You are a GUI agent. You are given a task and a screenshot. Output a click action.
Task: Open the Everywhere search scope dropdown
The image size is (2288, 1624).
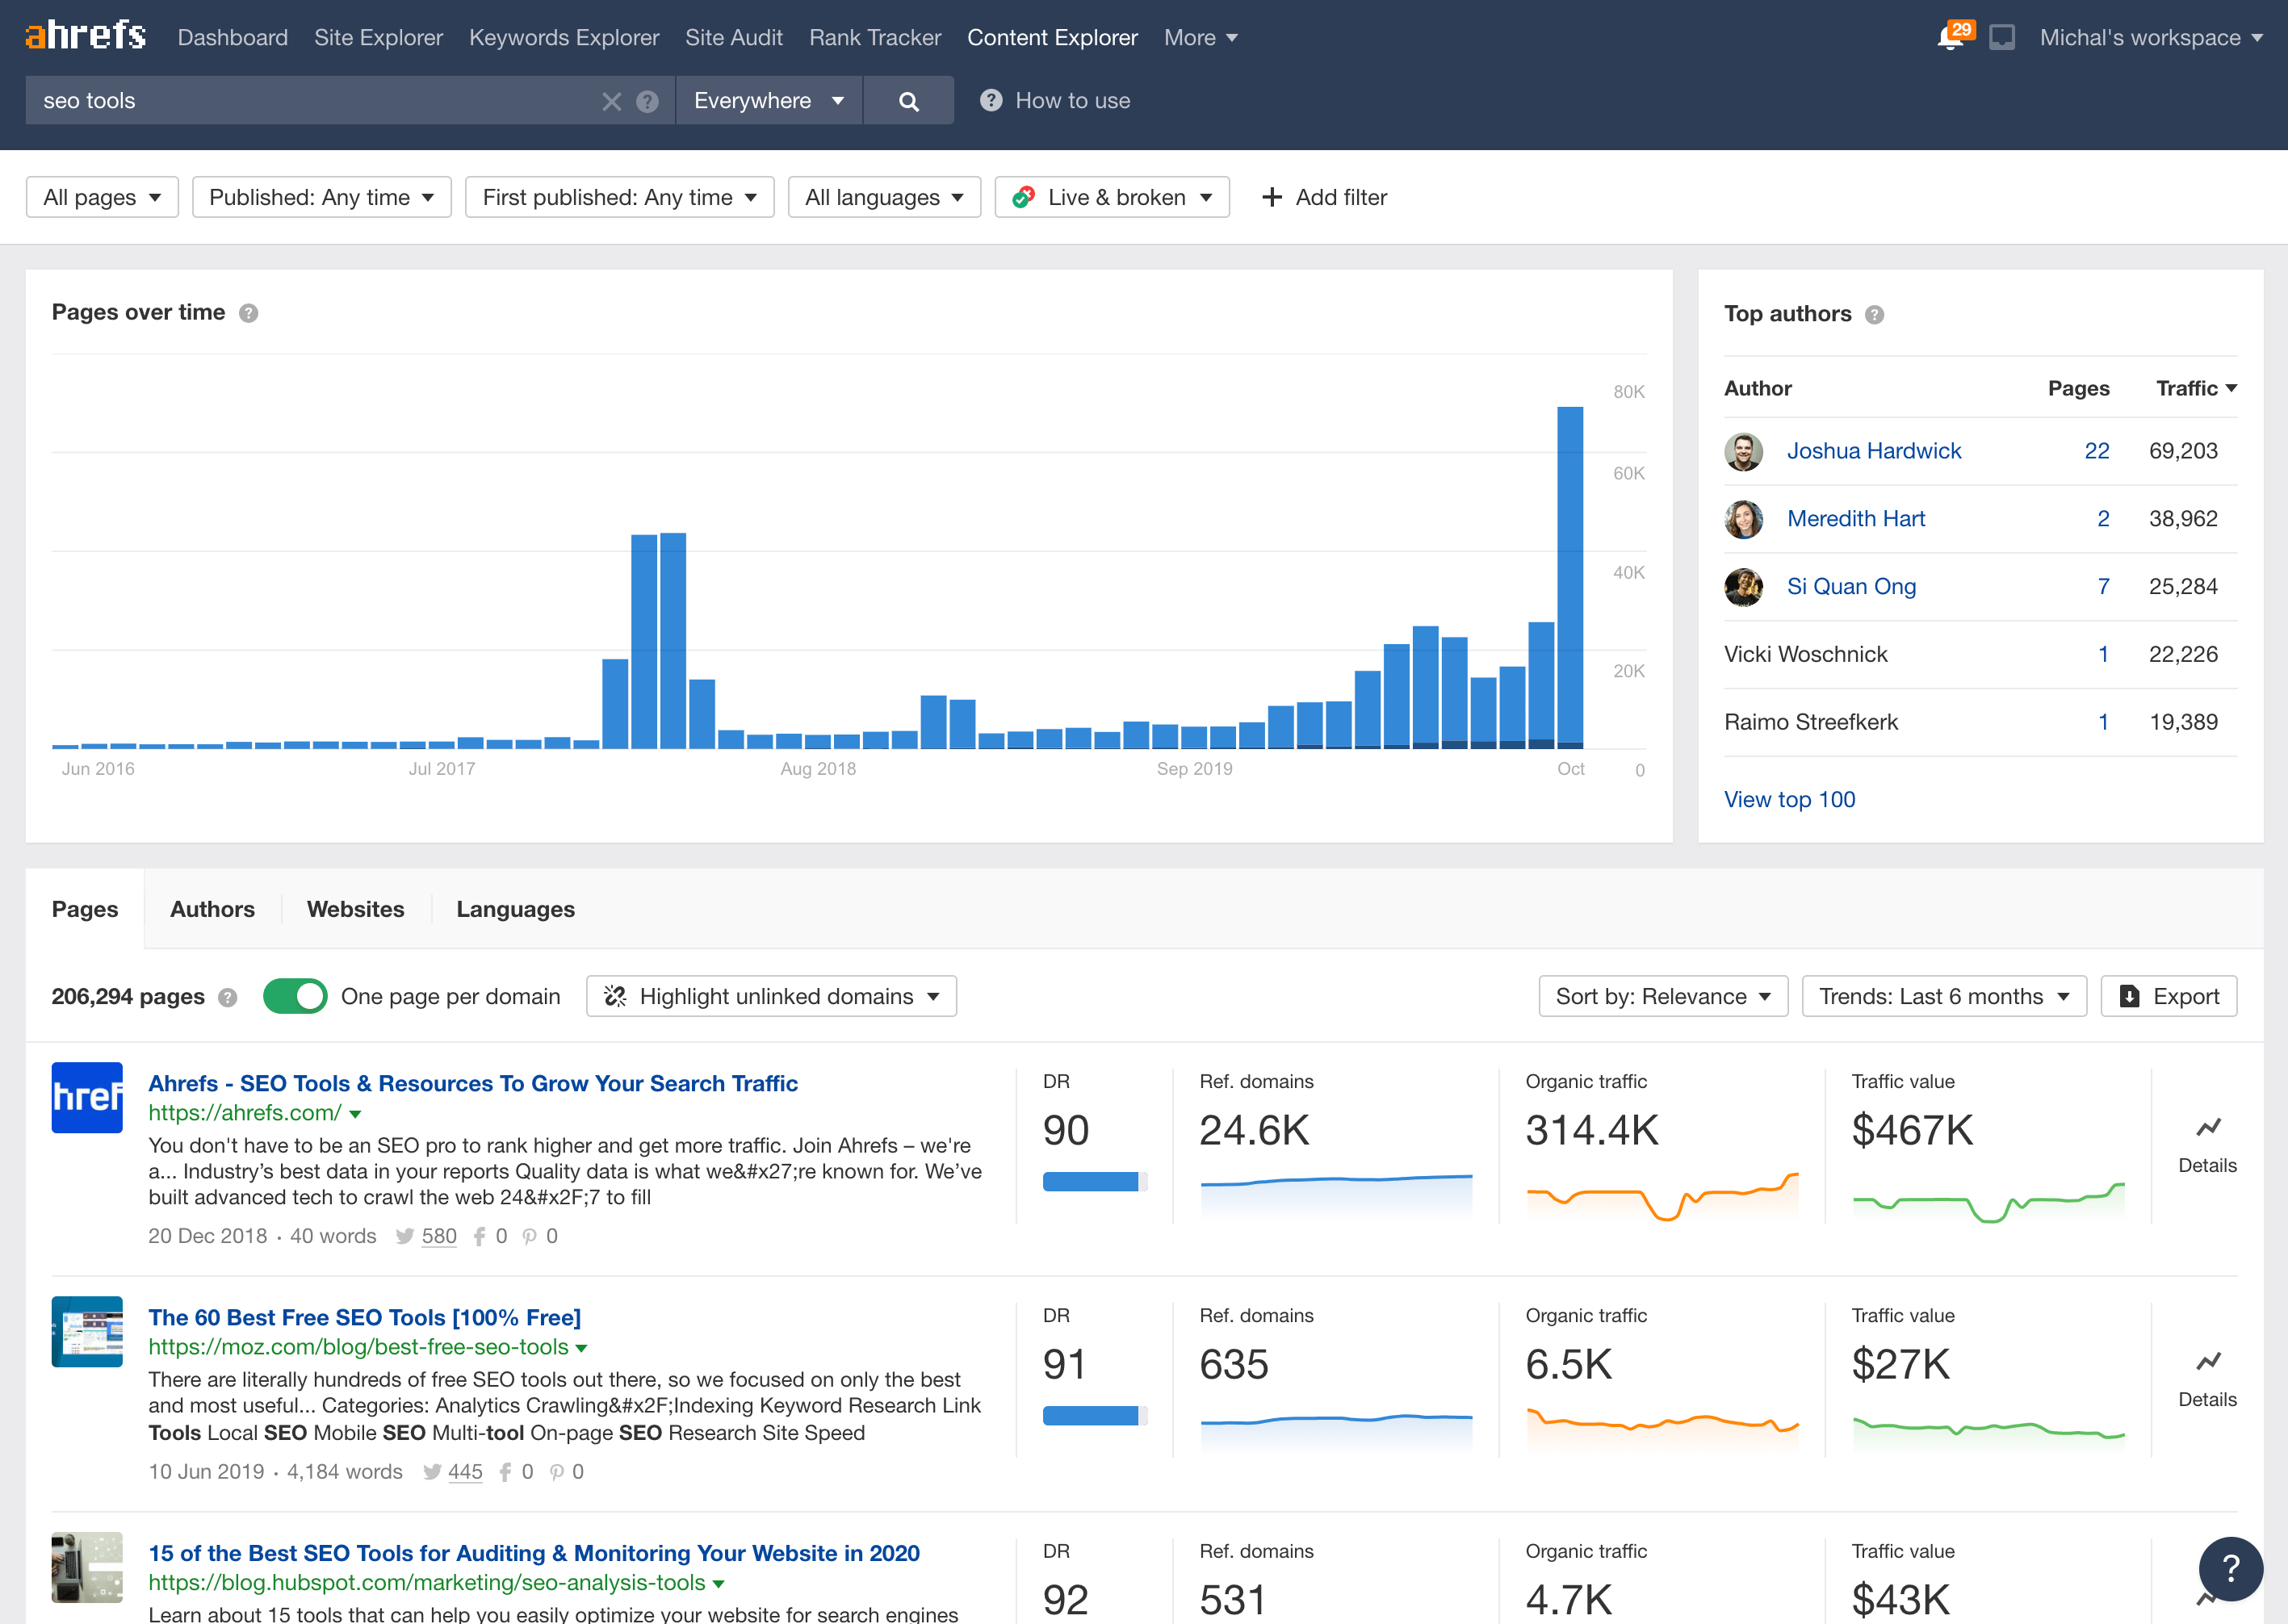pyautogui.click(x=768, y=101)
